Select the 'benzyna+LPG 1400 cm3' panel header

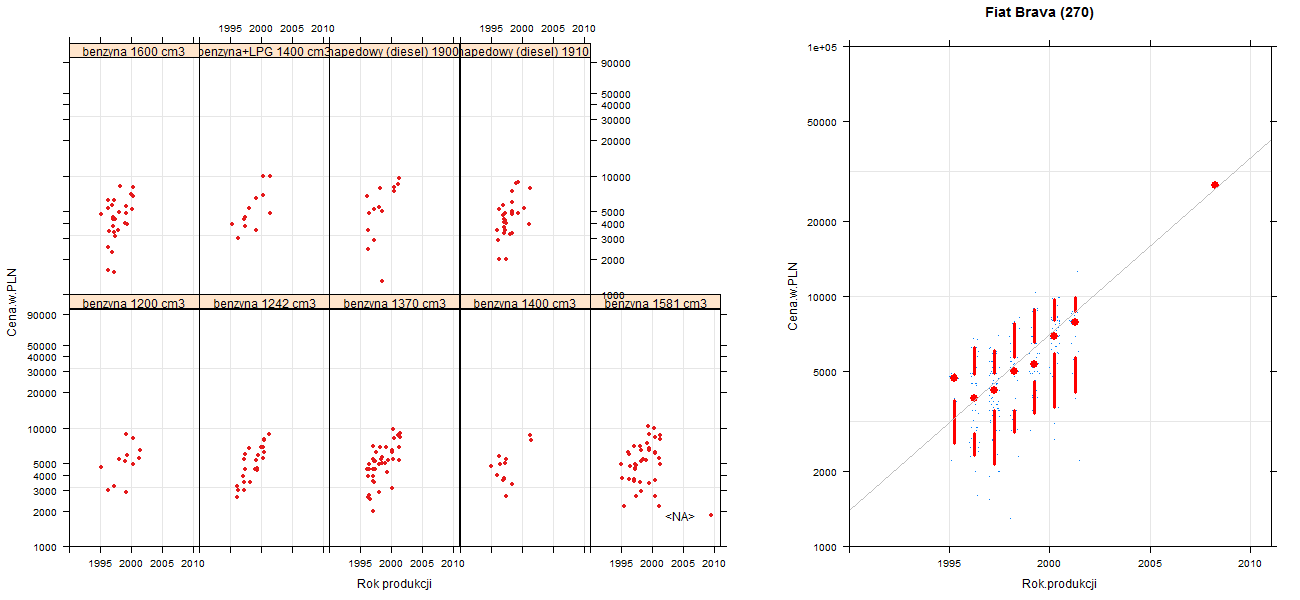tap(264, 50)
